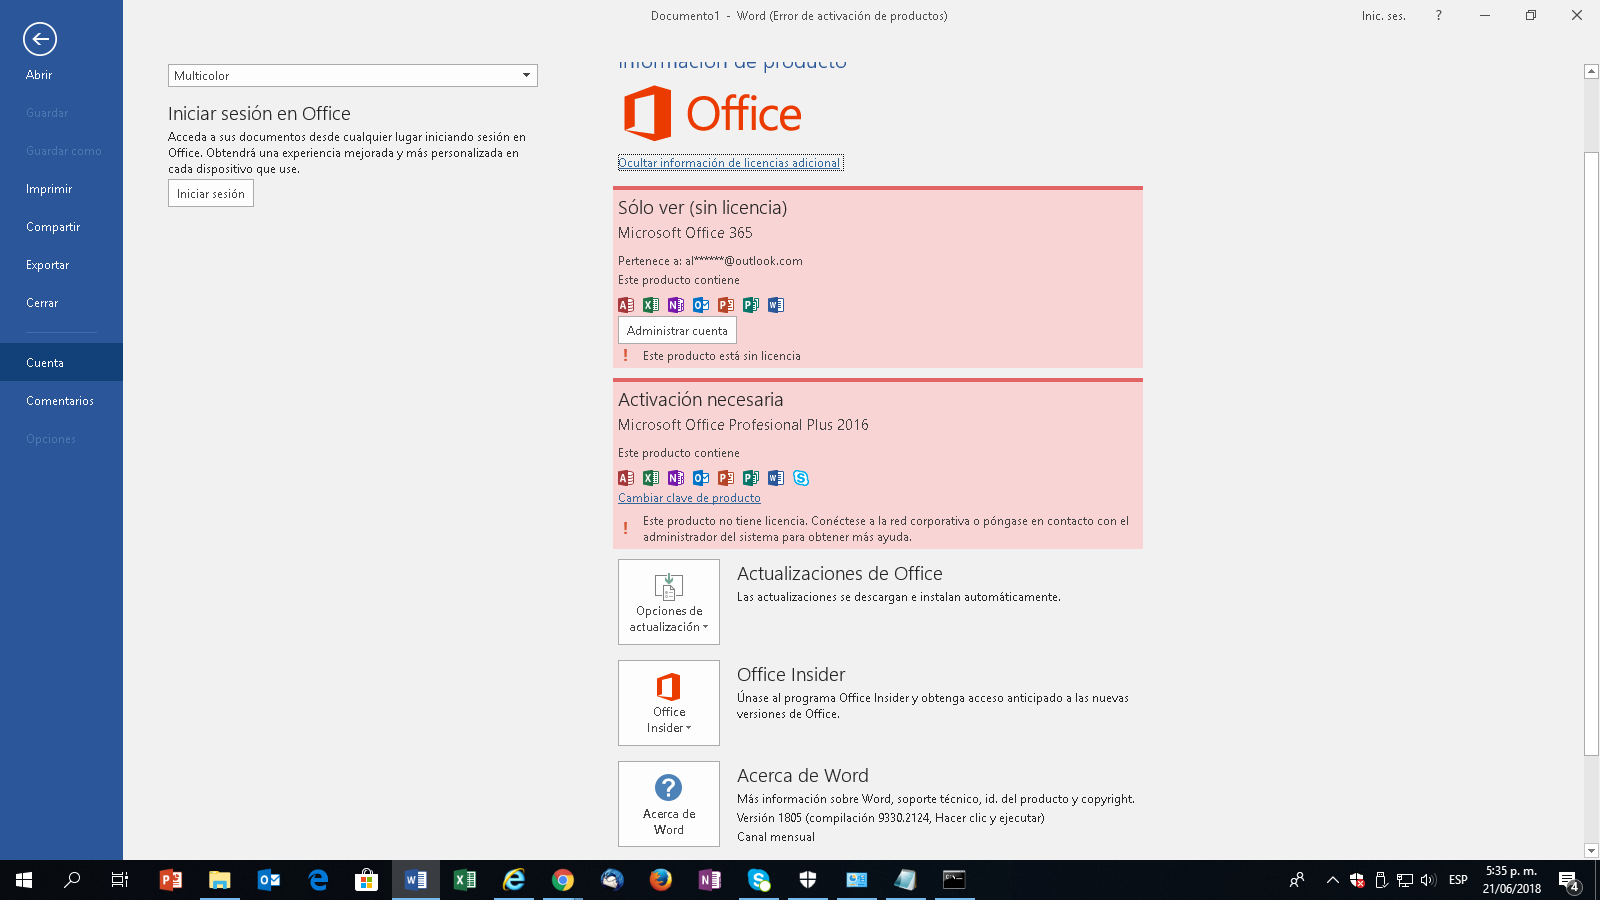
Task: Click the Canal mensual text
Action: click(x=776, y=837)
